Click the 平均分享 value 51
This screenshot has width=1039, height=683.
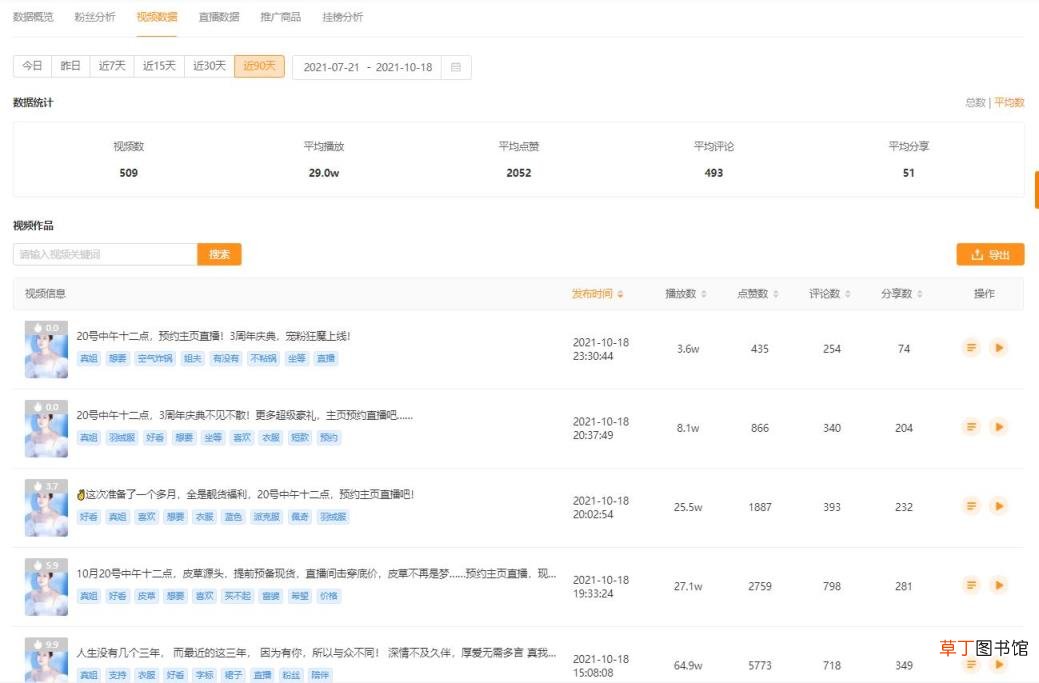(908, 173)
